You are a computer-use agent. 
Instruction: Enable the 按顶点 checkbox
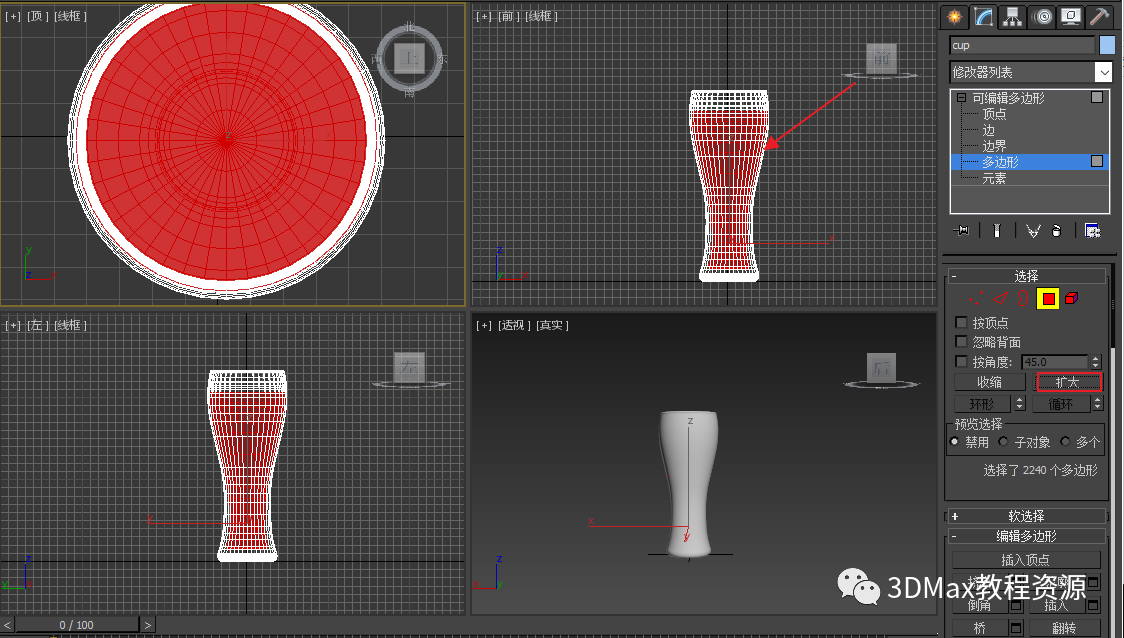[x=961, y=322]
